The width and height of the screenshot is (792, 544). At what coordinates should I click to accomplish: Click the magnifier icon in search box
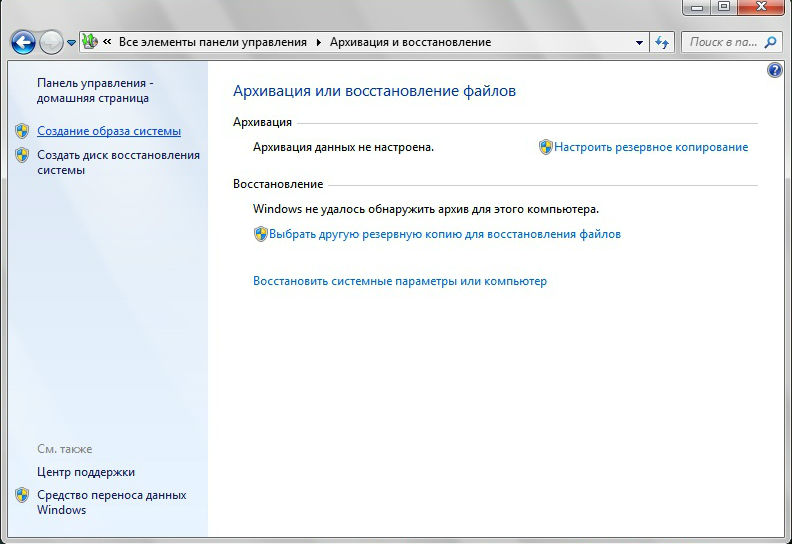pos(771,42)
